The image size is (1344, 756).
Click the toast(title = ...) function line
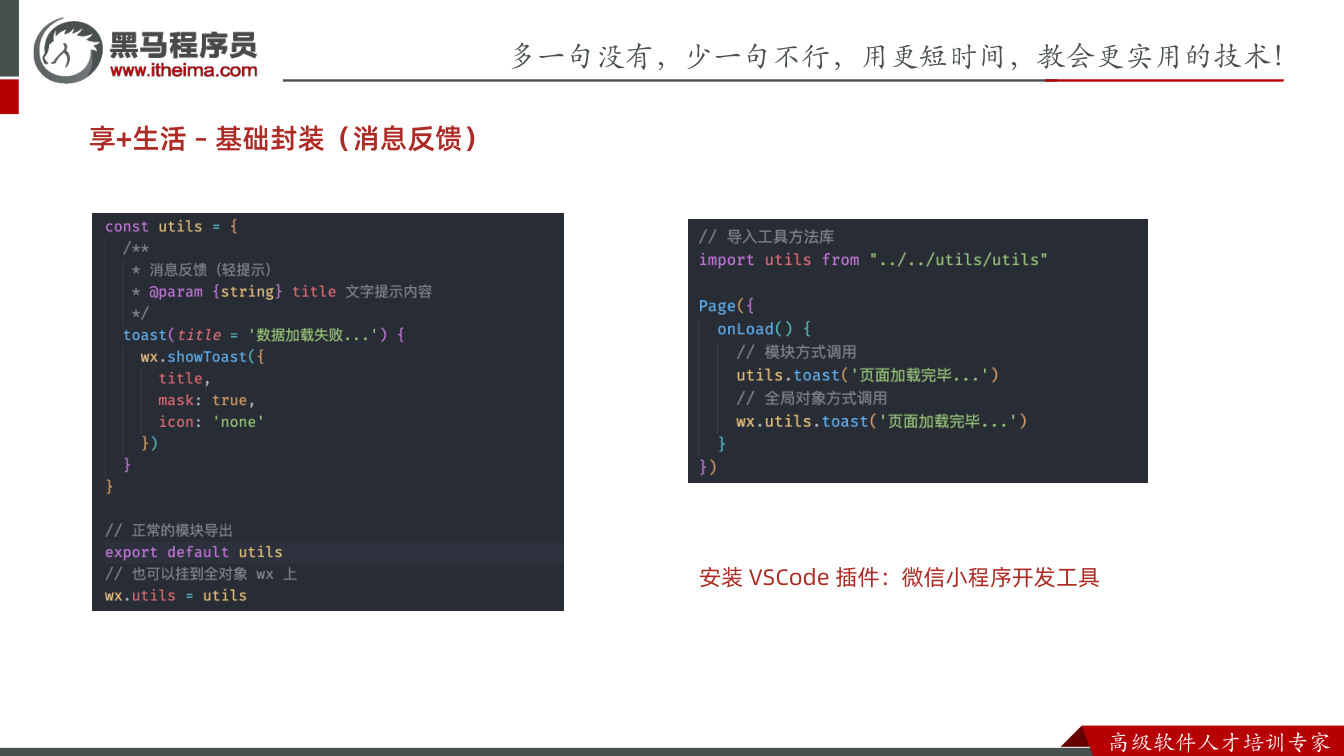(x=263, y=335)
